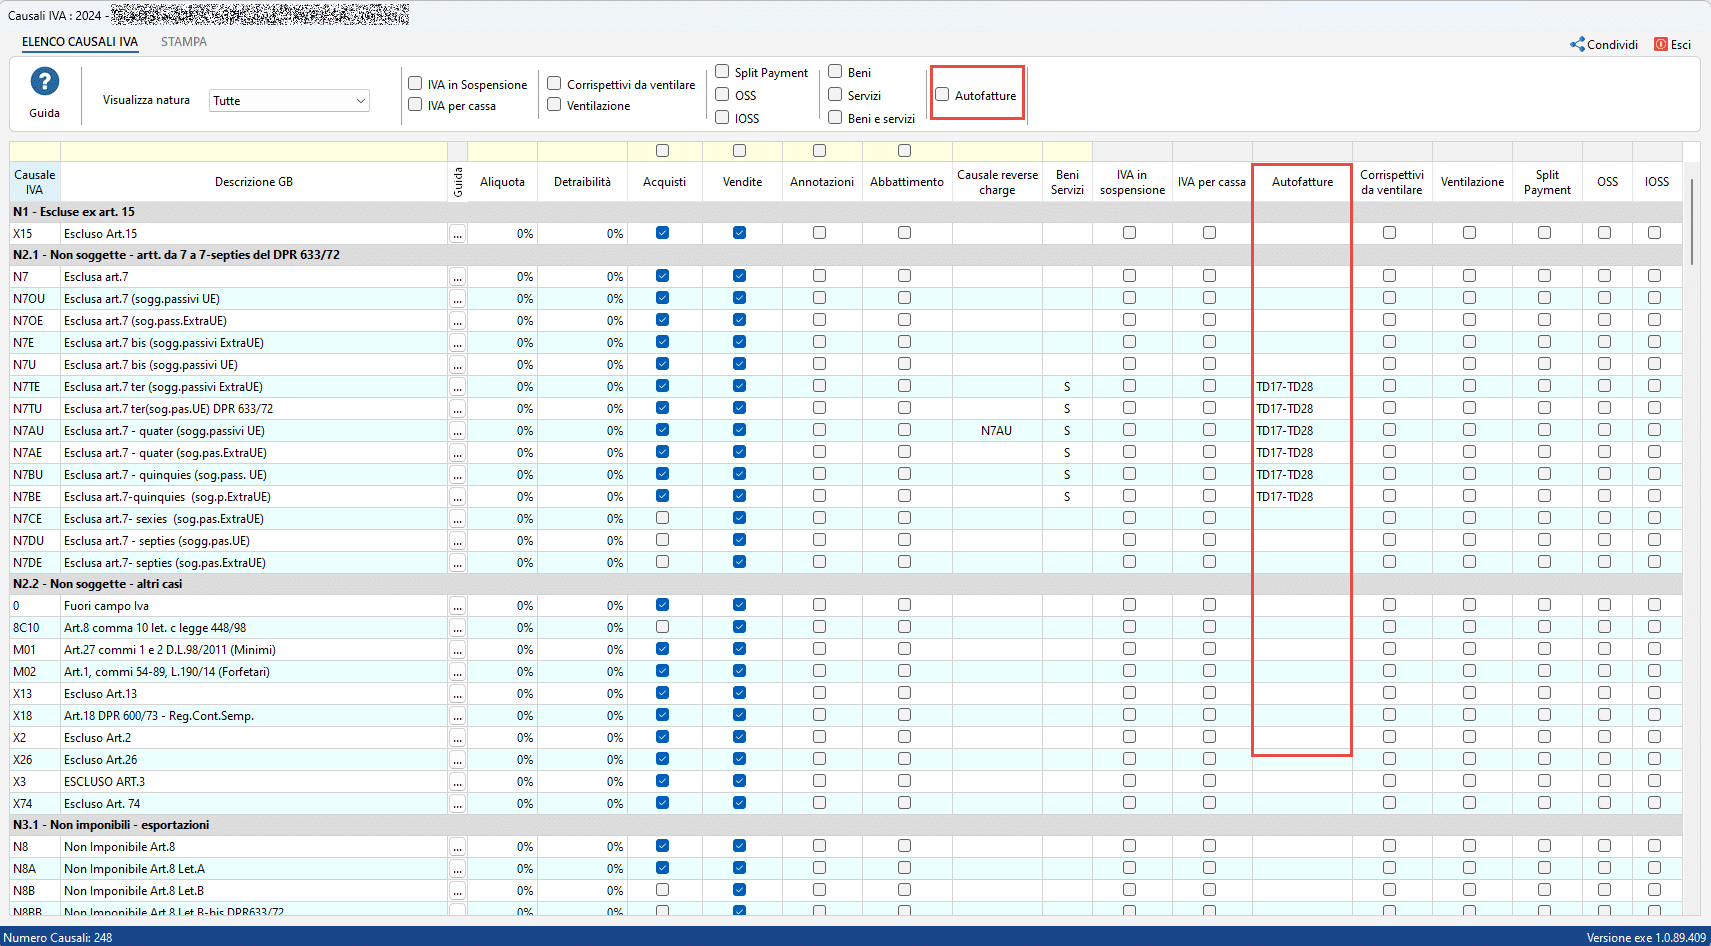Check the IOSS filter option
This screenshot has width=1711, height=946.
pyautogui.click(x=722, y=118)
